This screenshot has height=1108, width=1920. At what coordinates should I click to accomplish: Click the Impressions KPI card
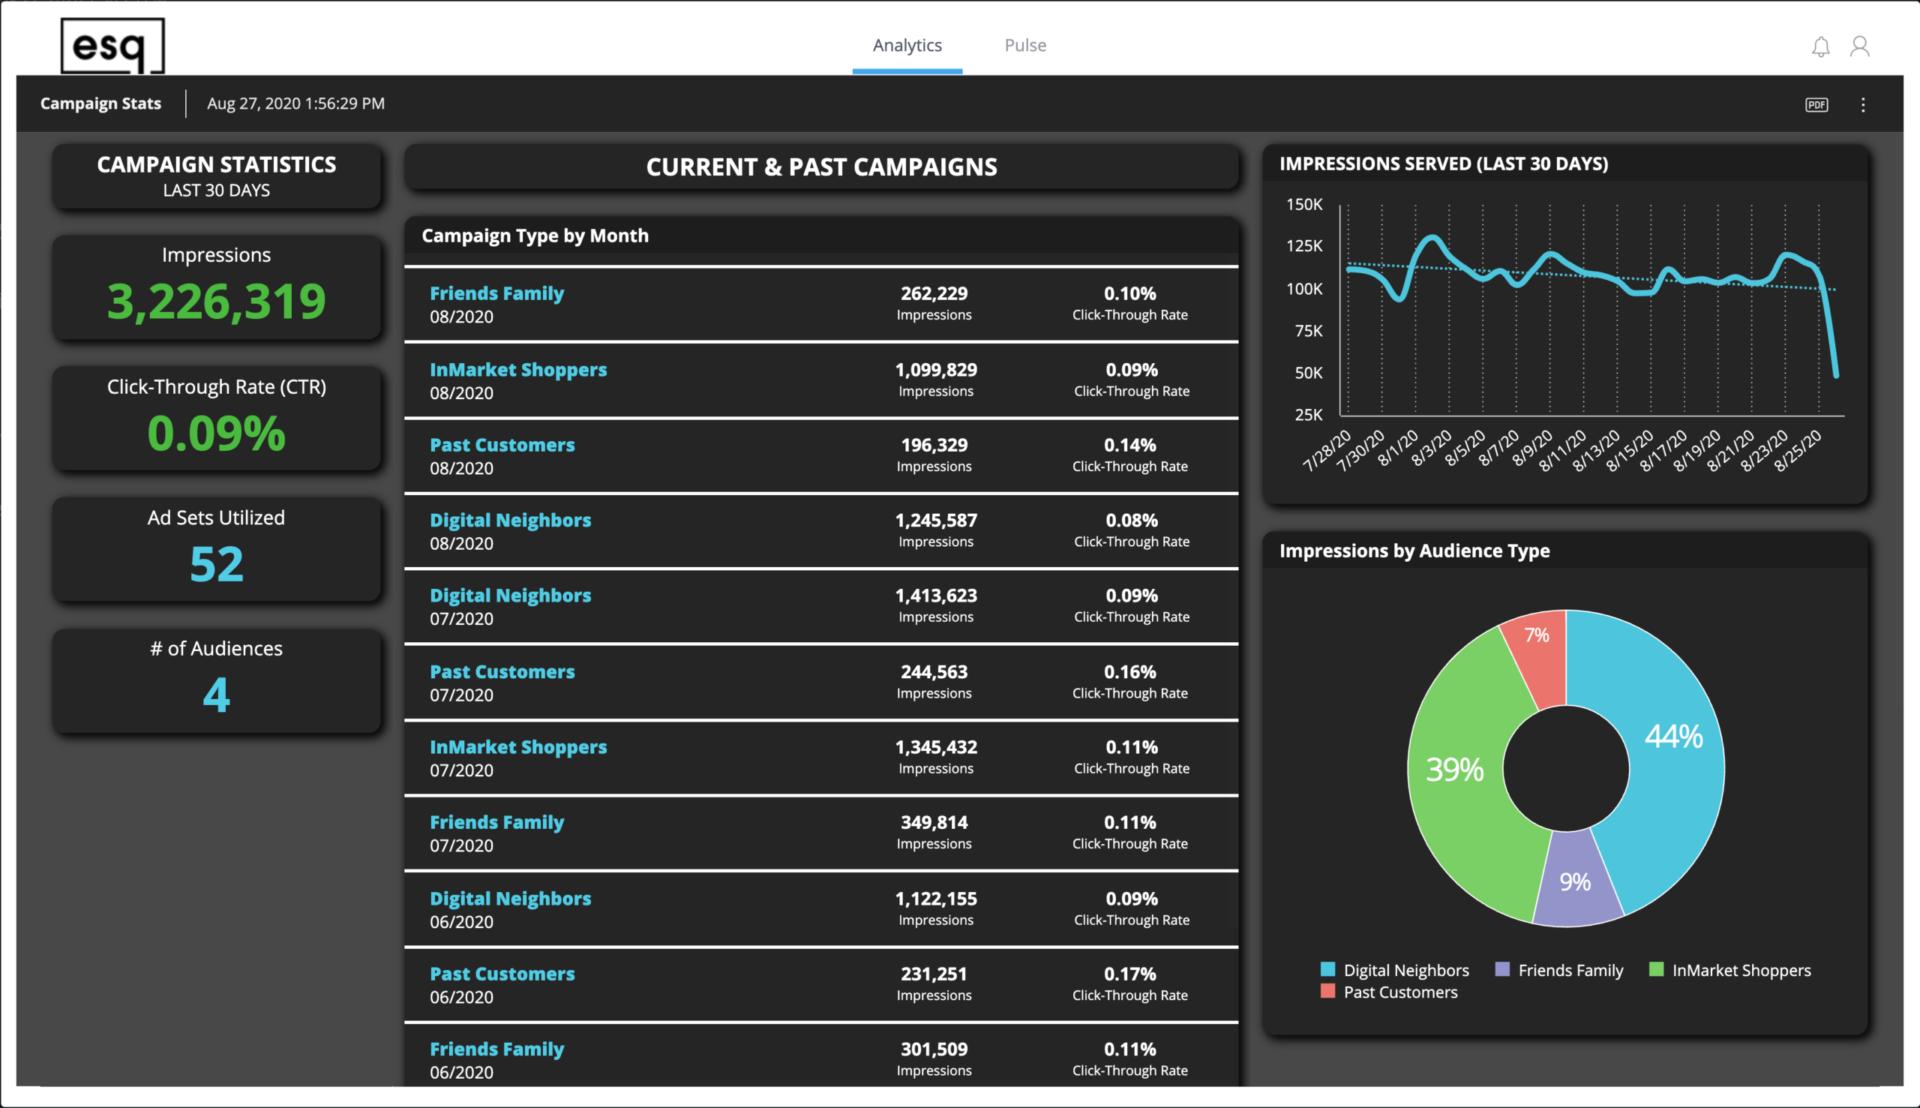coord(217,287)
